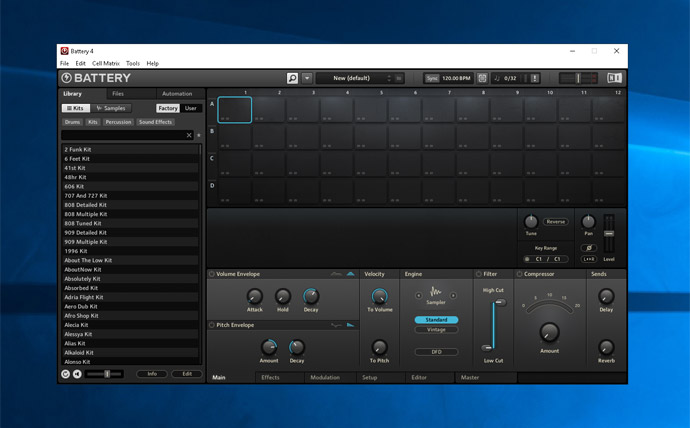Screen dimensions: 690x428
Task: Click the exclamation panic icon
Action: (535, 78)
